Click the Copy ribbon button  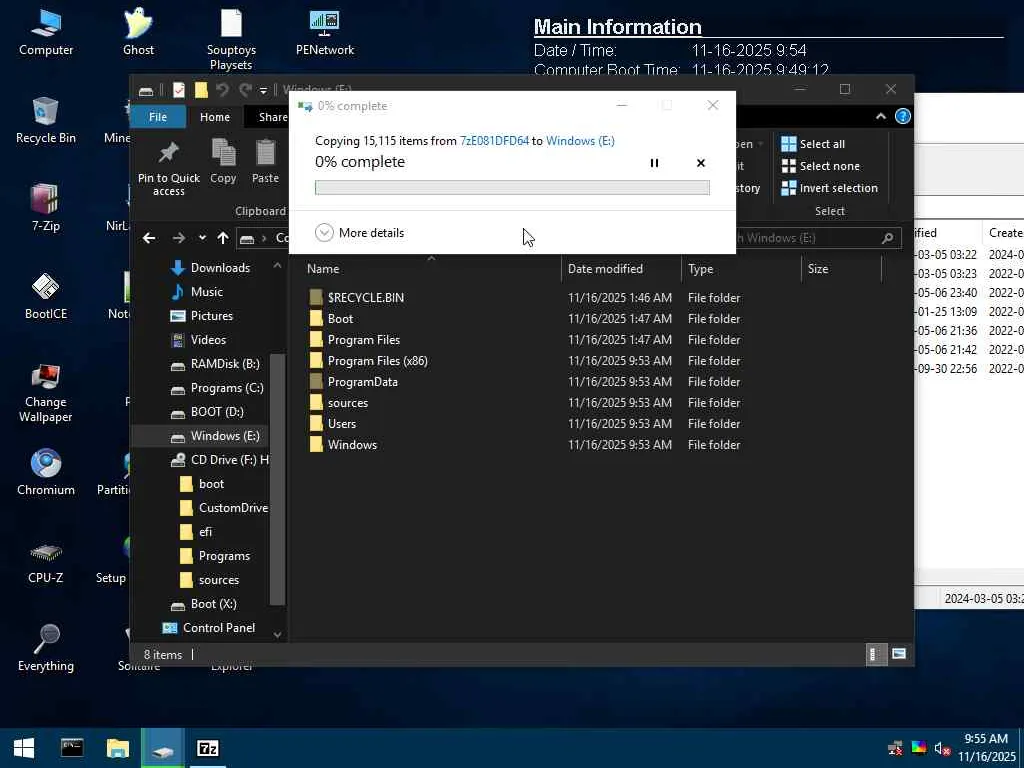(223, 162)
